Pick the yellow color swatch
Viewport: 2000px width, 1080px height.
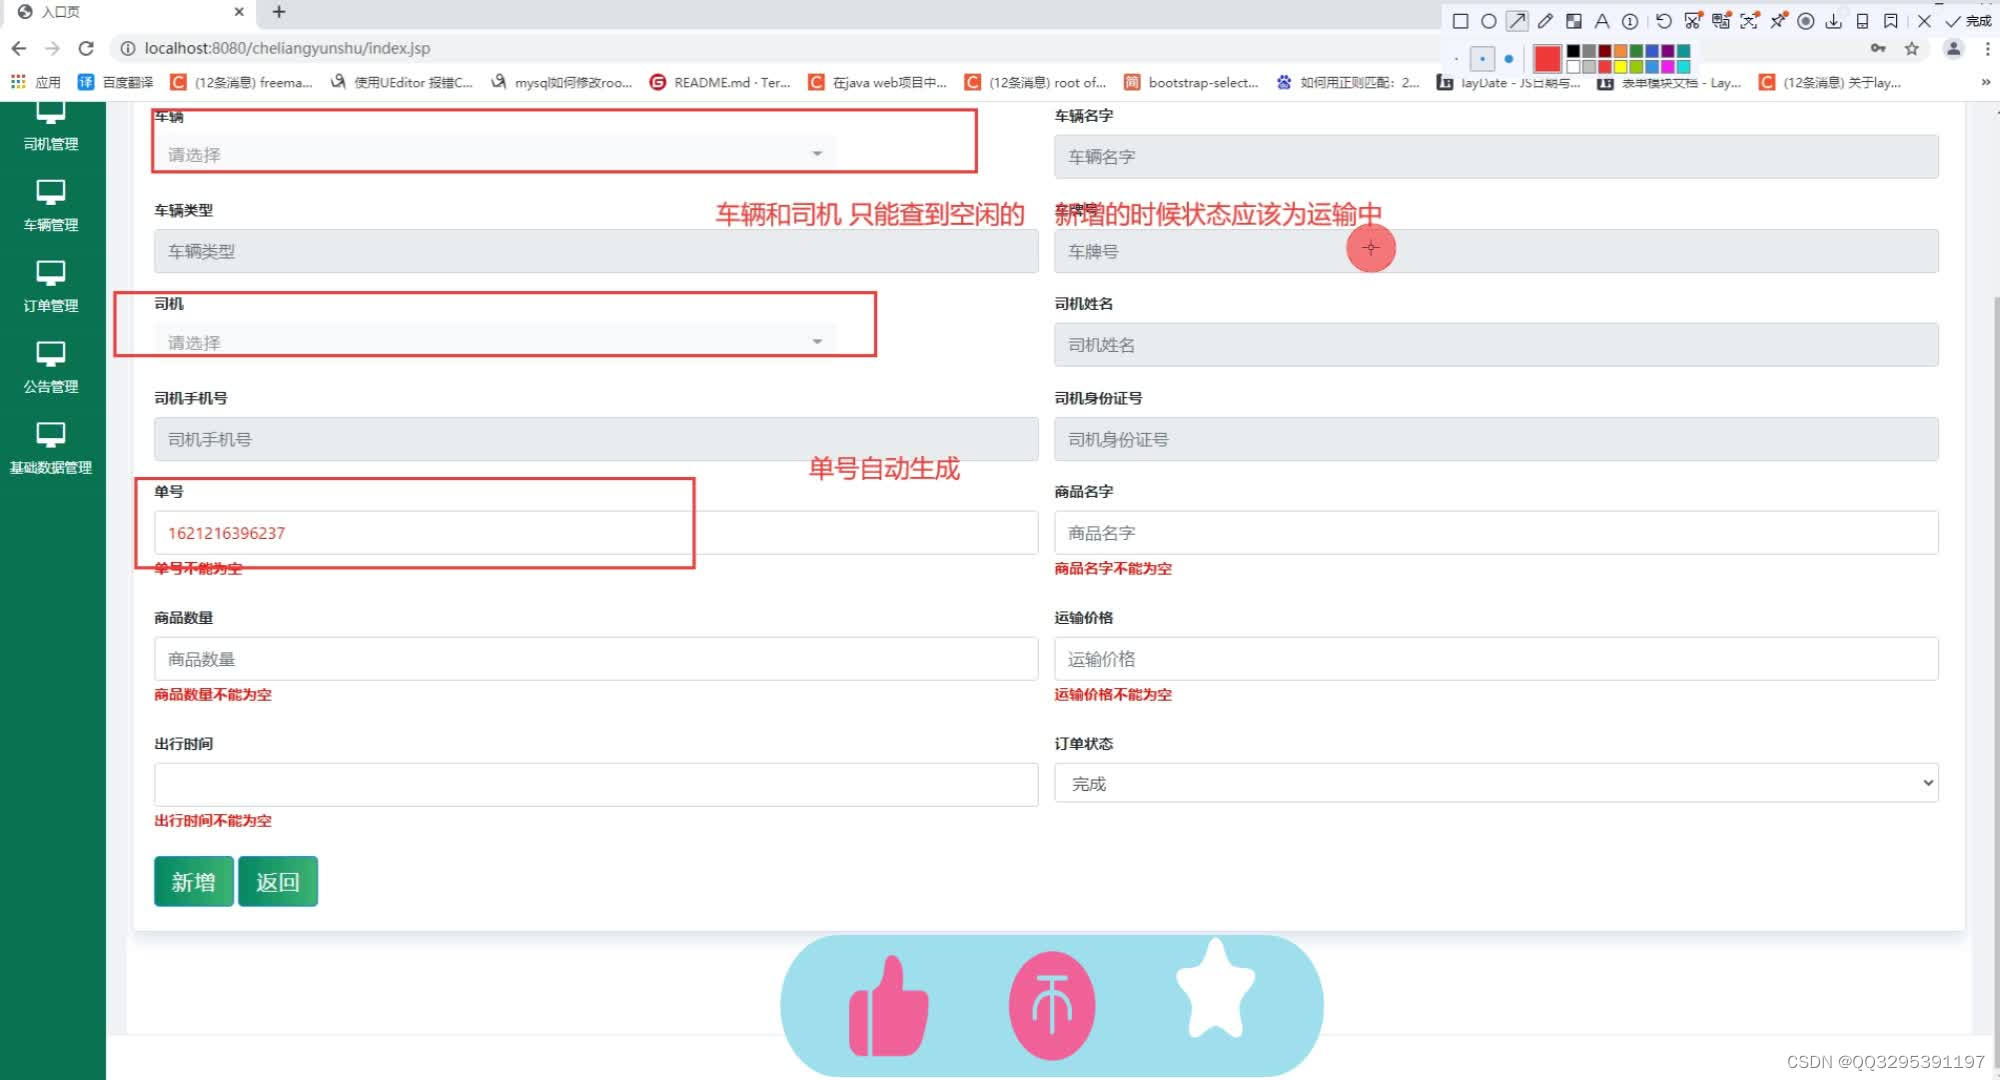tap(1621, 66)
